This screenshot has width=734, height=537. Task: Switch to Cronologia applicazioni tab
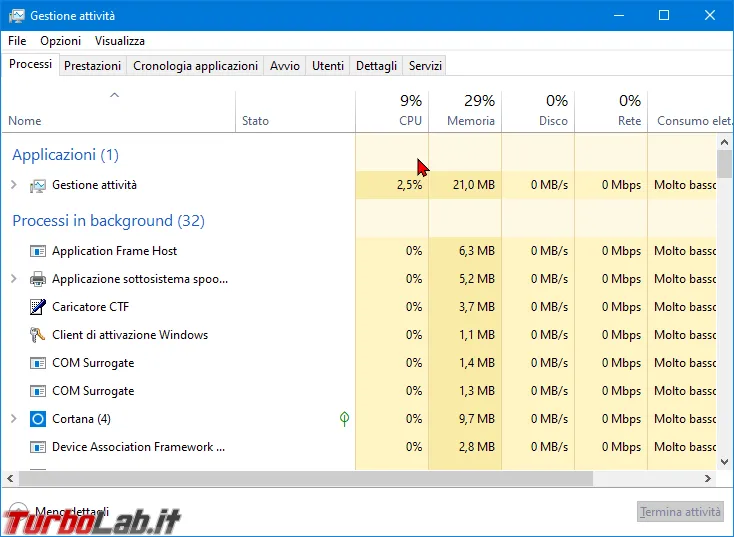[195, 66]
